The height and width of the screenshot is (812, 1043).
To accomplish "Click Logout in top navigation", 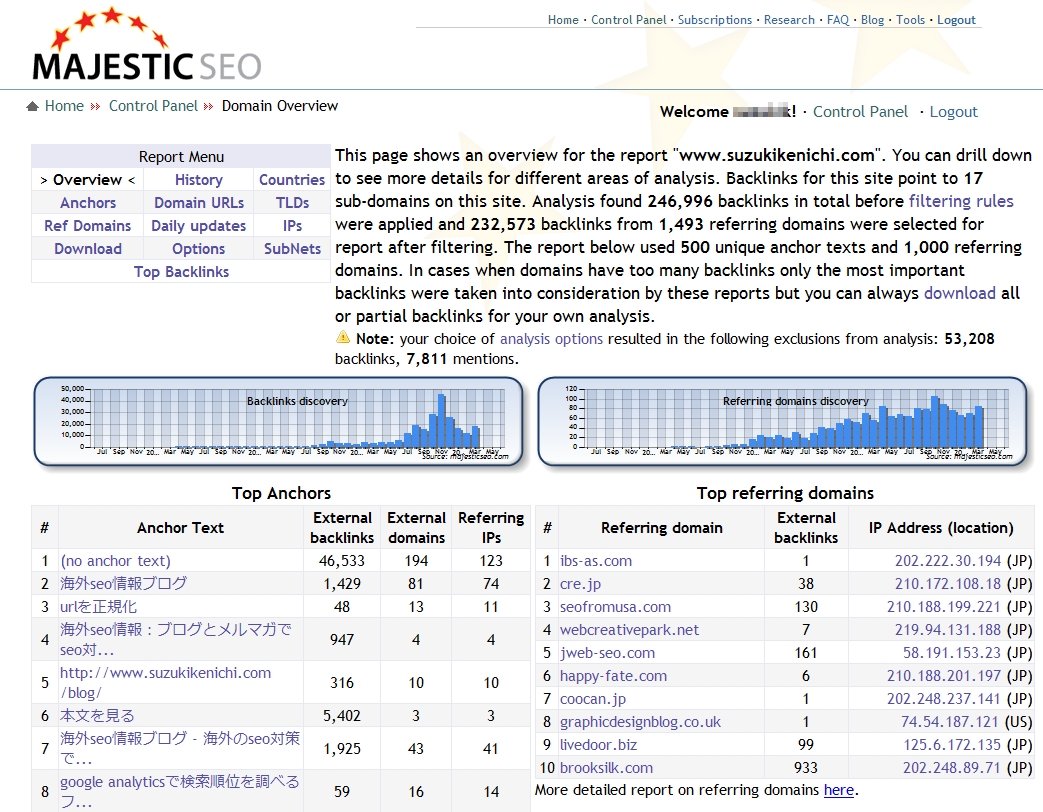I will [x=956, y=20].
